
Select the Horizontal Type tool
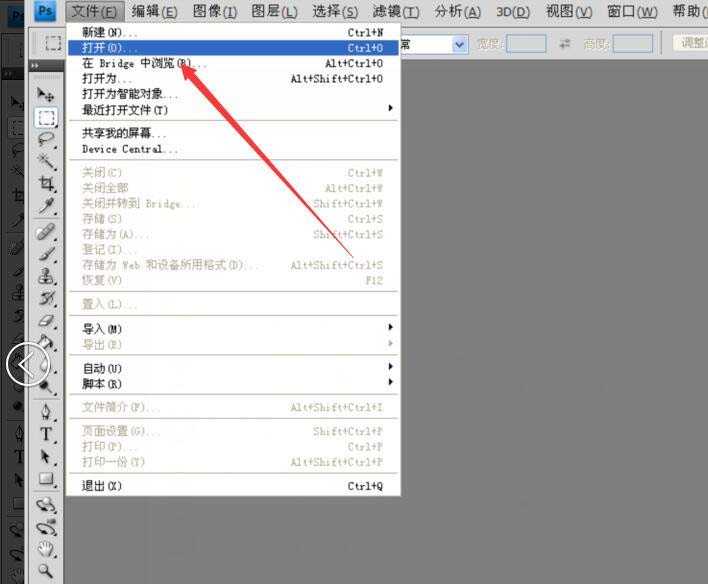point(46,434)
